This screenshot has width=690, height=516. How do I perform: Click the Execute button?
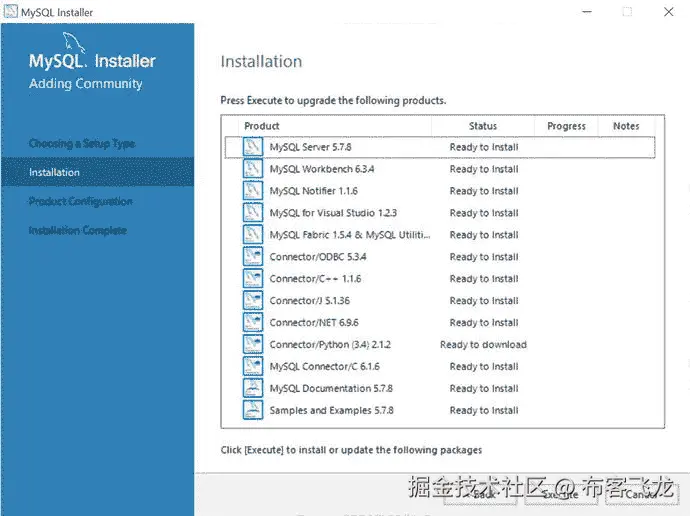pyautogui.click(x=561, y=494)
